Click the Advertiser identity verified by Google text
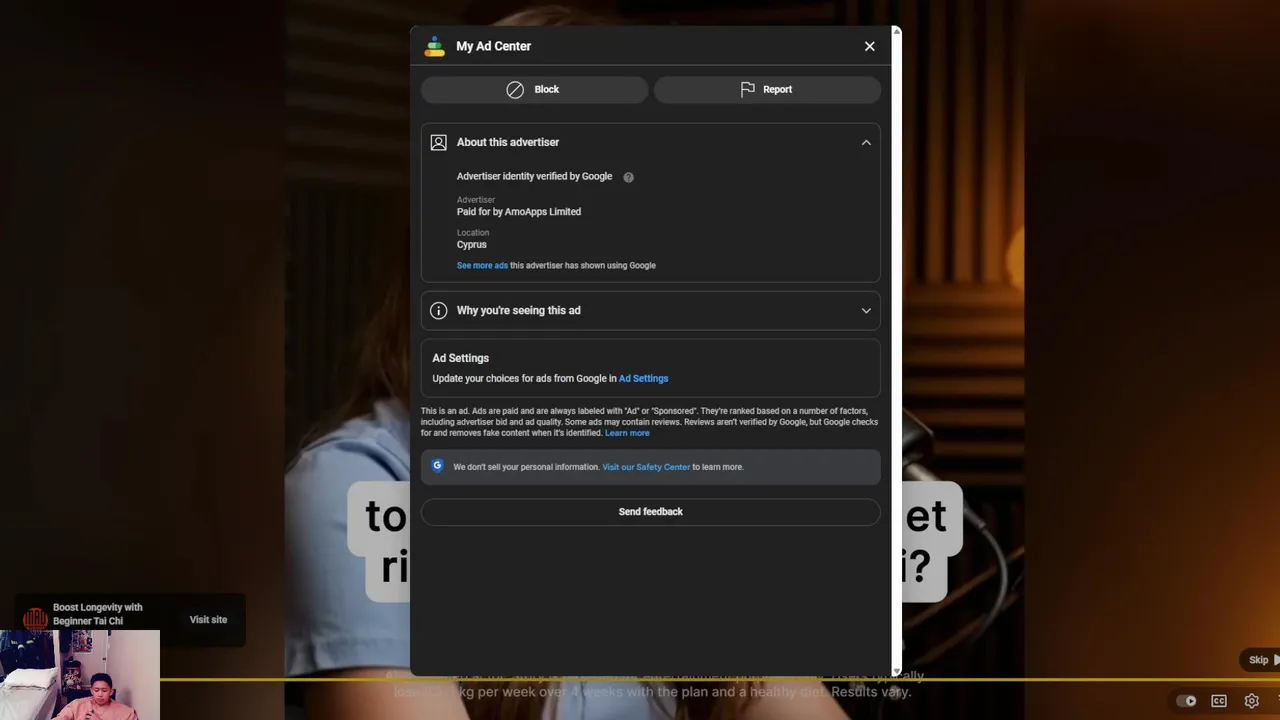Screen dimensions: 1280x720 point(534,176)
